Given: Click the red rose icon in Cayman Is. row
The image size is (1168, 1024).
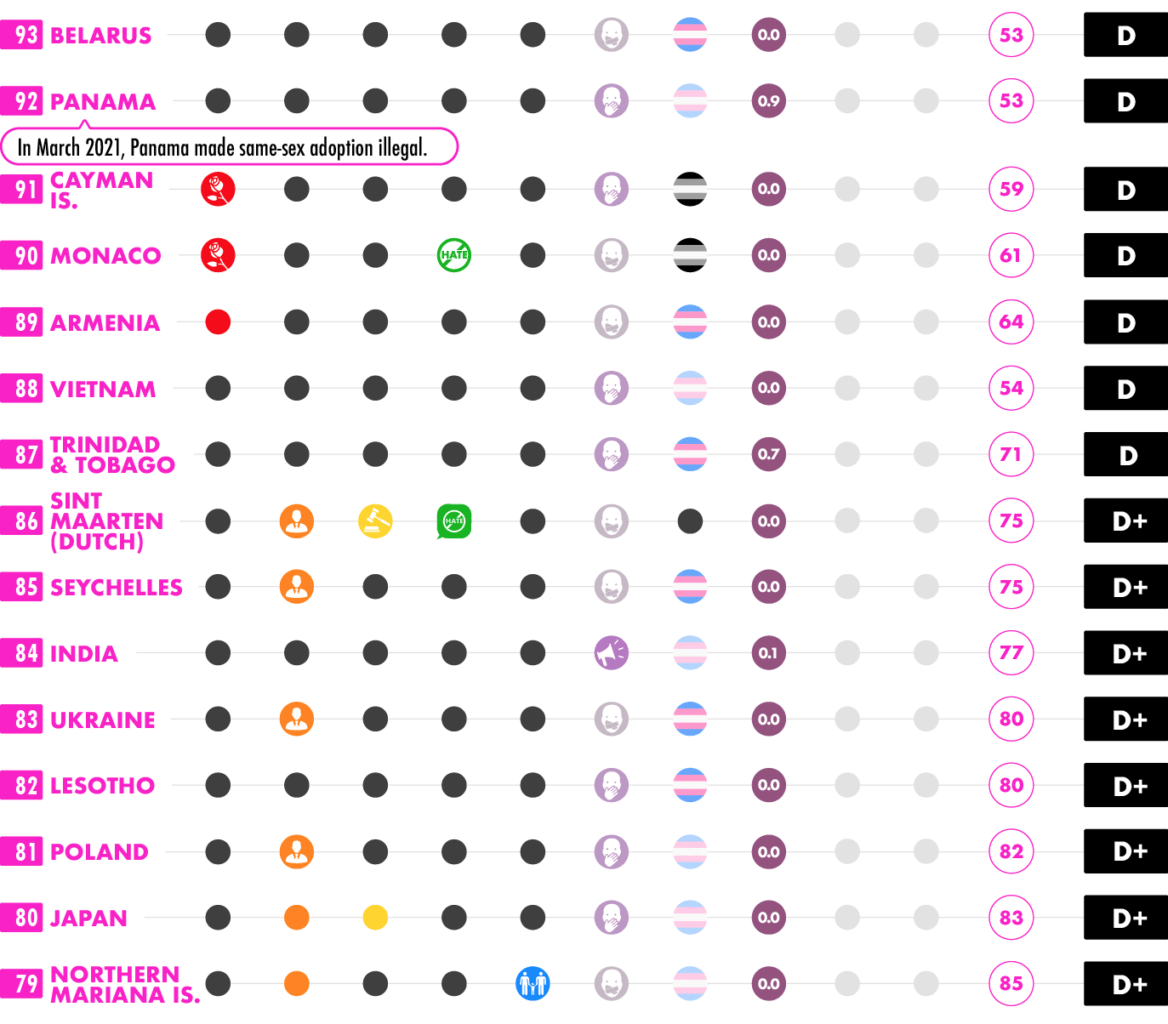Looking at the screenshot, I should (x=218, y=189).
